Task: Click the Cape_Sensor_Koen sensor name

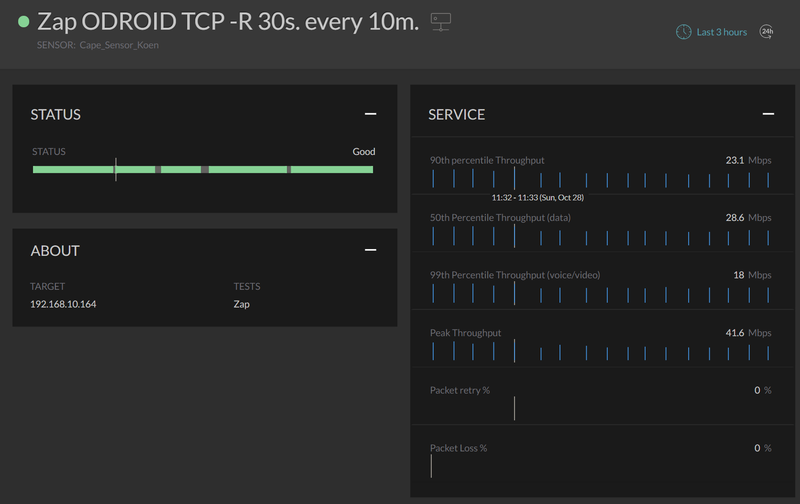Action: click(x=119, y=45)
